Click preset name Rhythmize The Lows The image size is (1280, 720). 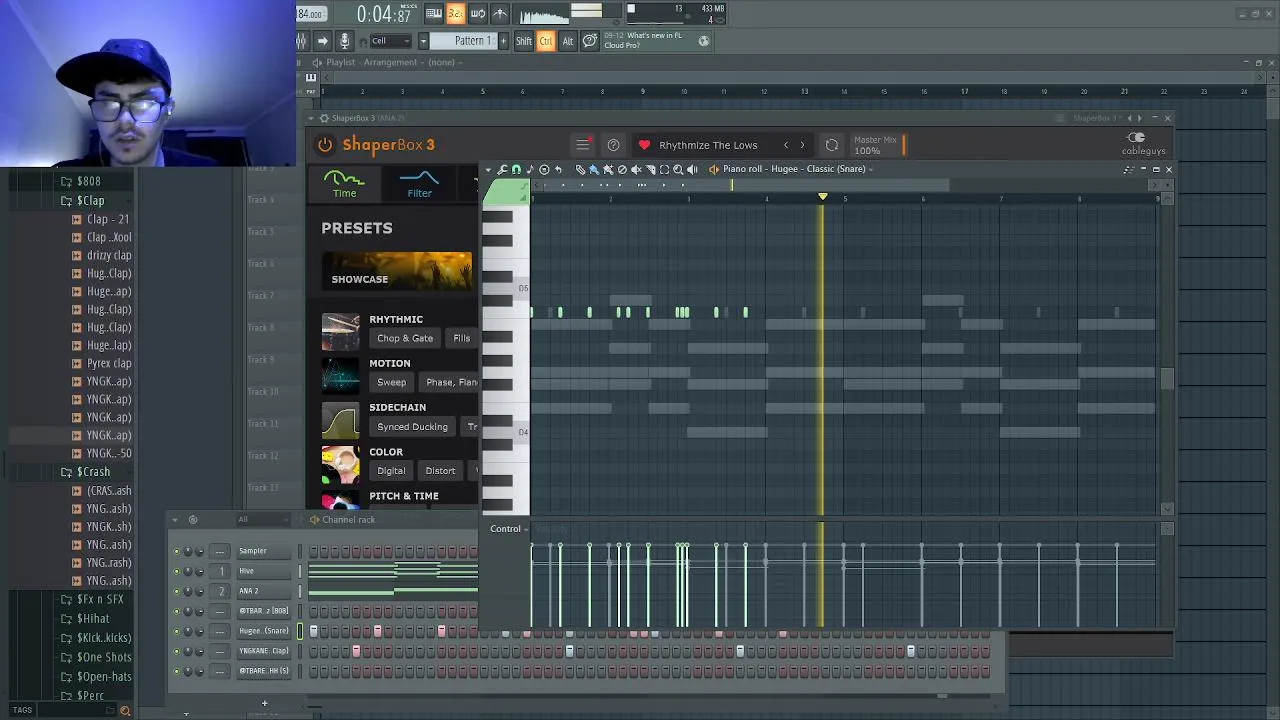708,145
